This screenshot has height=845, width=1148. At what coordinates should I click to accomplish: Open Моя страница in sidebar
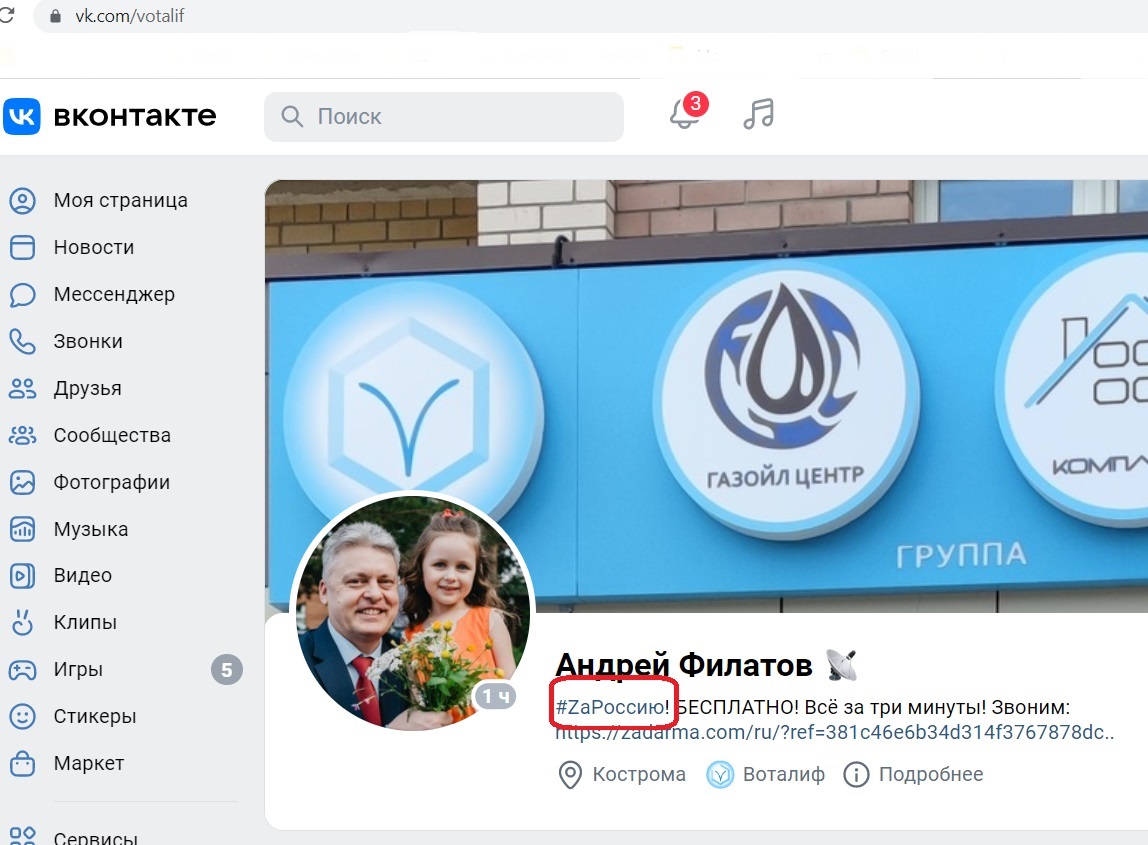(121, 201)
